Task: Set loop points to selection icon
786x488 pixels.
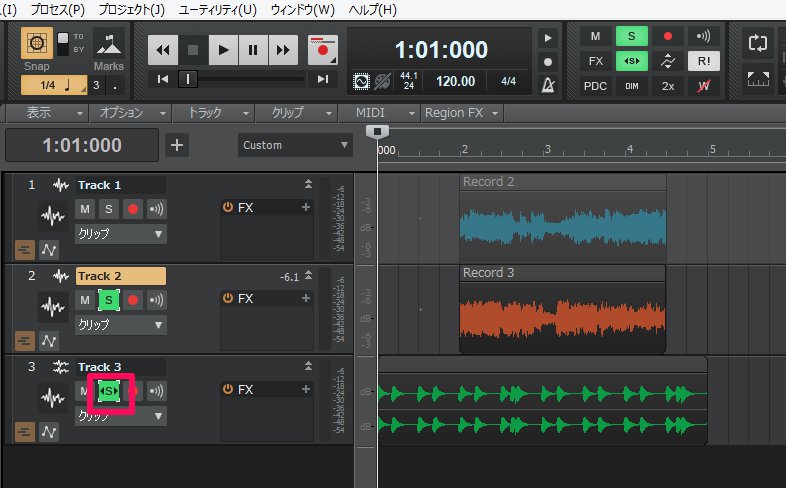Action: [x=757, y=79]
